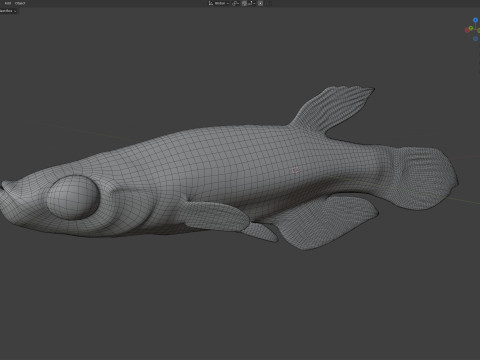This screenshot has width=480, height=360.
Task: Open the pivot point selector
Action: click(x=236, y=3)
